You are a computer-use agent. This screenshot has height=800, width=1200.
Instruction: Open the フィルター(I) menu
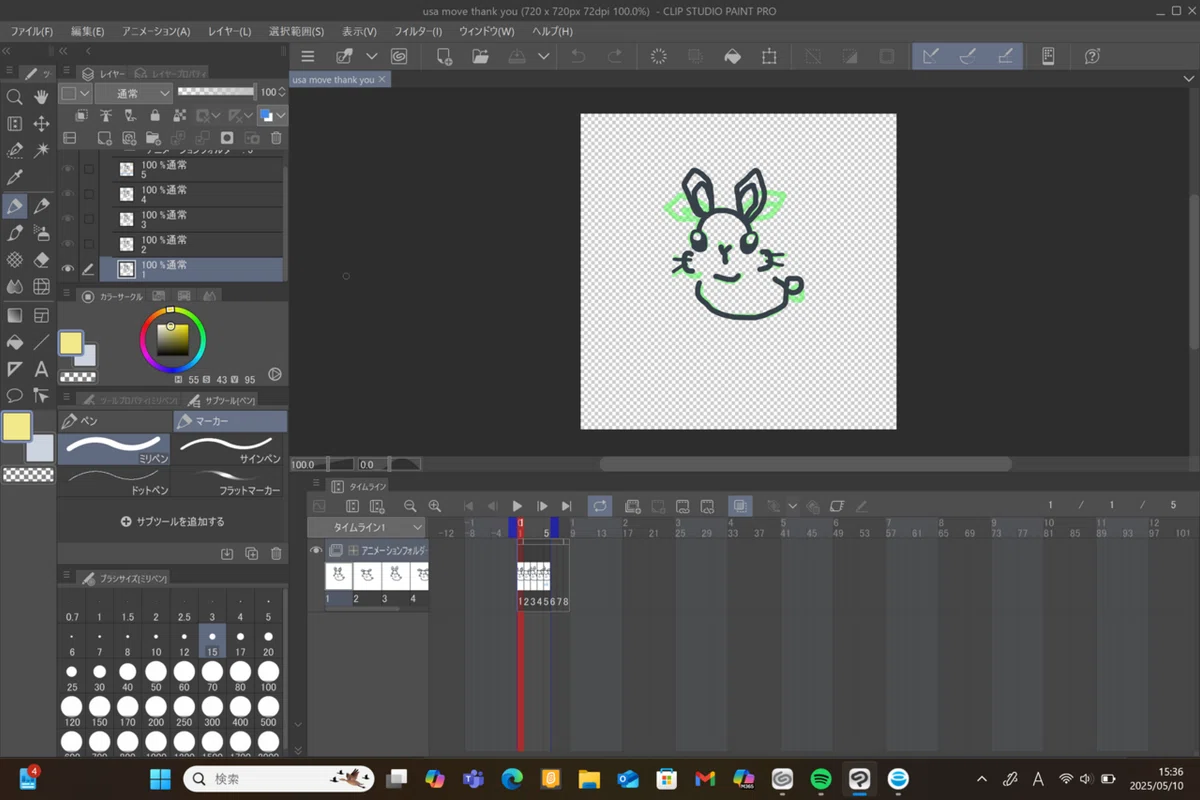pyautogui.click(x=416, y=31)
